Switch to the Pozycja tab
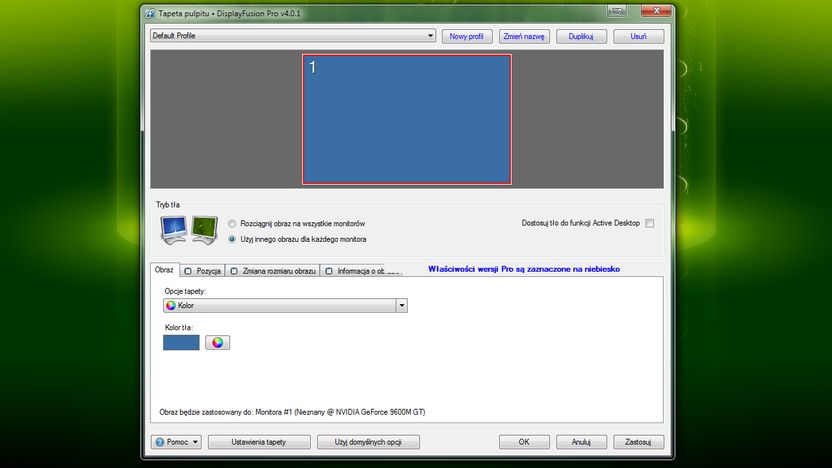Viewport: 832px width, 468px height. (203, 271)
